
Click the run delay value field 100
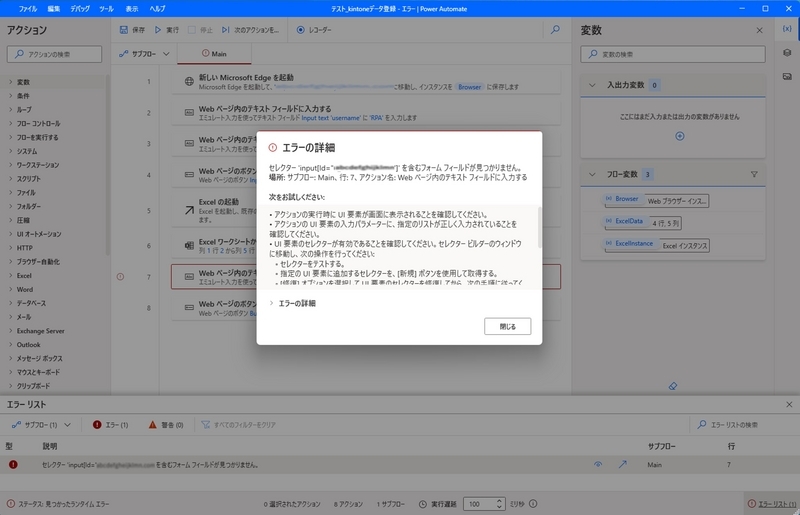(479, 504)
